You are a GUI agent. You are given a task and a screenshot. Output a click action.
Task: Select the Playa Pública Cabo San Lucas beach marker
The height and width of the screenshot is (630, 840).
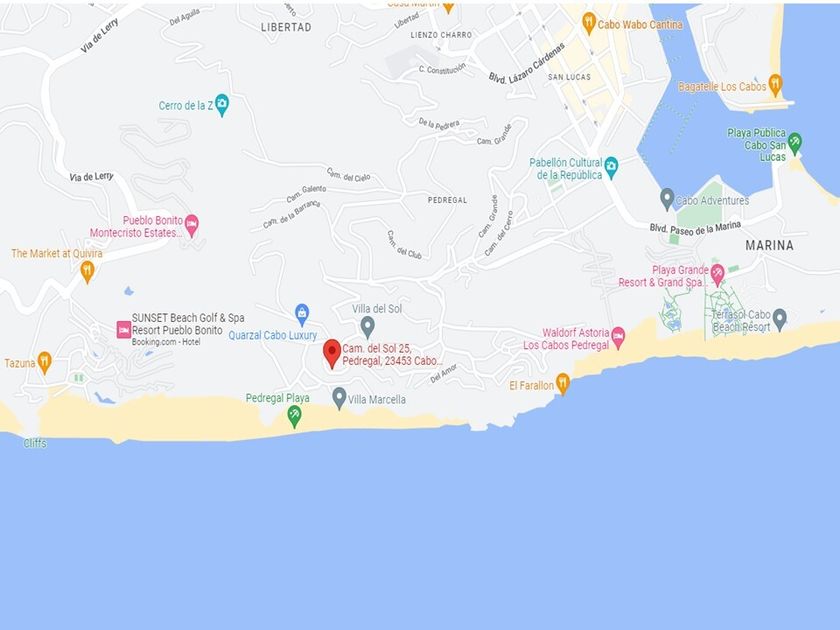point(795,144)
